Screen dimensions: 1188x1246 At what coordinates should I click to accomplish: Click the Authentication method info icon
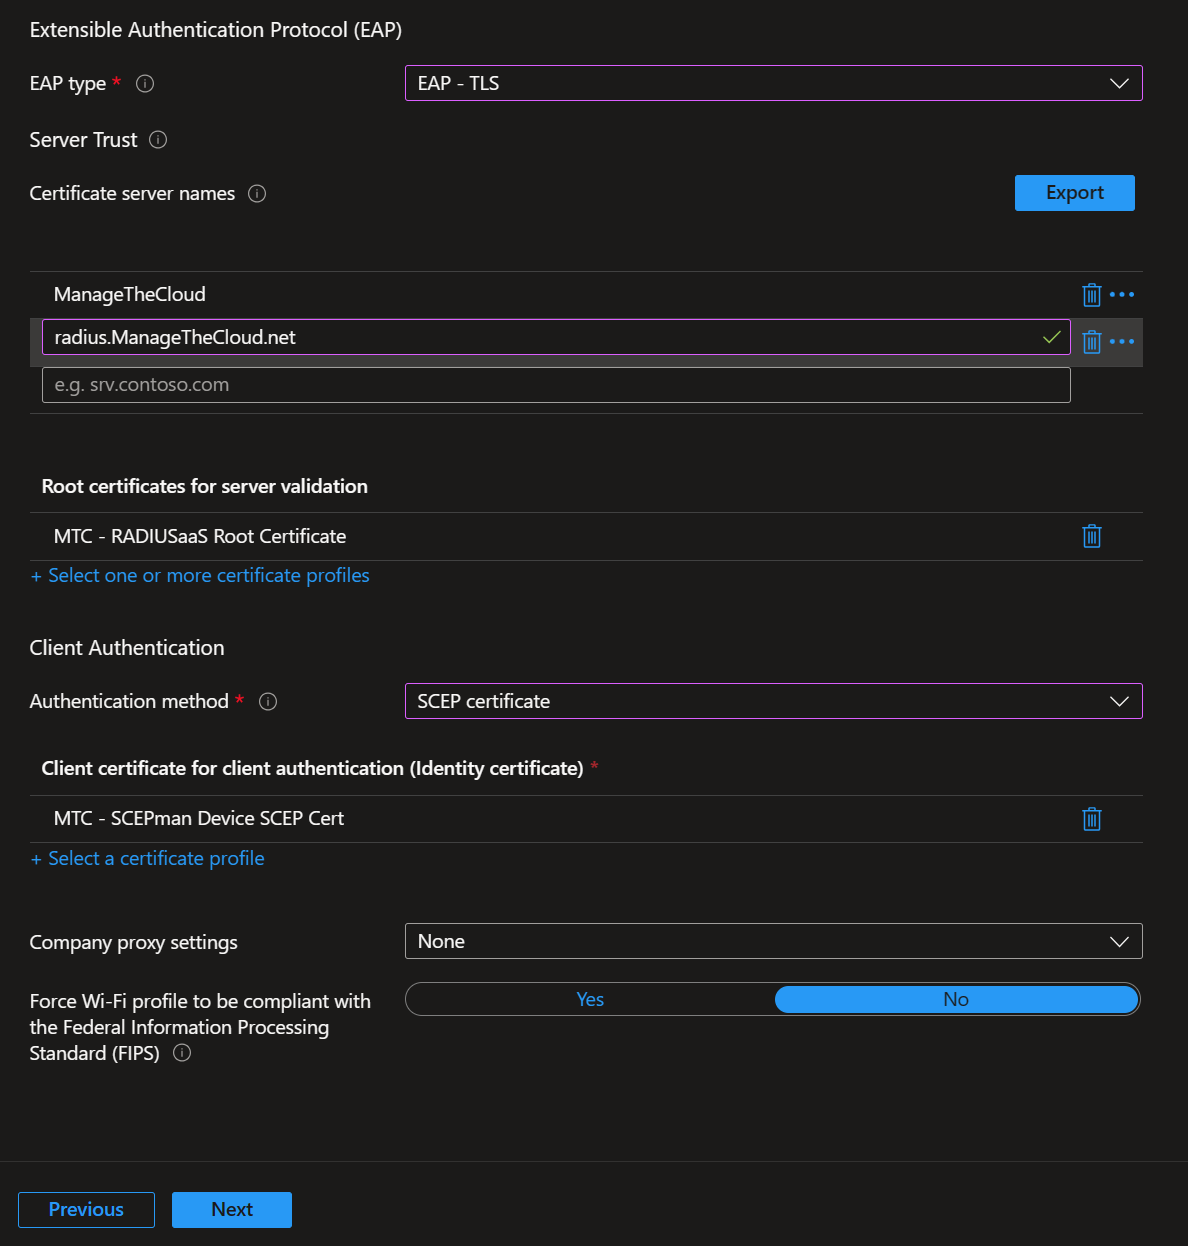(x=267, y=702)
